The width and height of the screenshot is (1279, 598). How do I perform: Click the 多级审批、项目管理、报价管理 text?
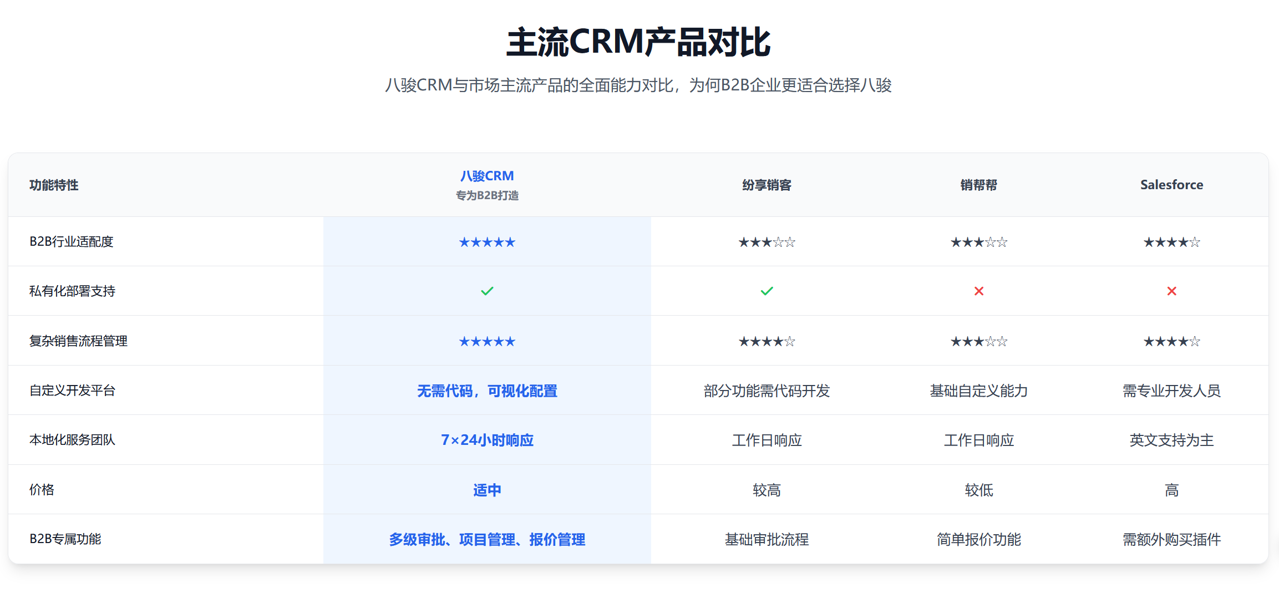(487, 539)
